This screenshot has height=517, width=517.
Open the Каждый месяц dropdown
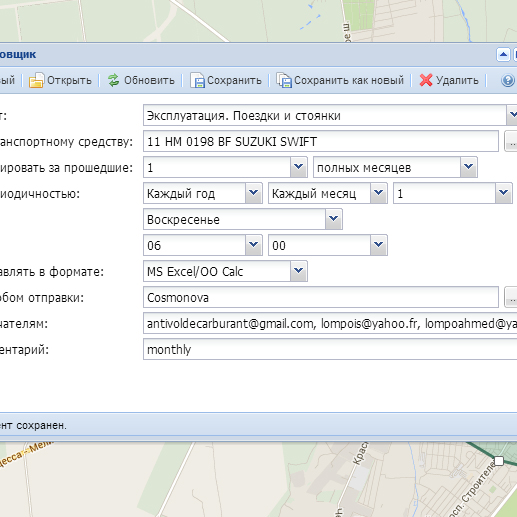378,193
